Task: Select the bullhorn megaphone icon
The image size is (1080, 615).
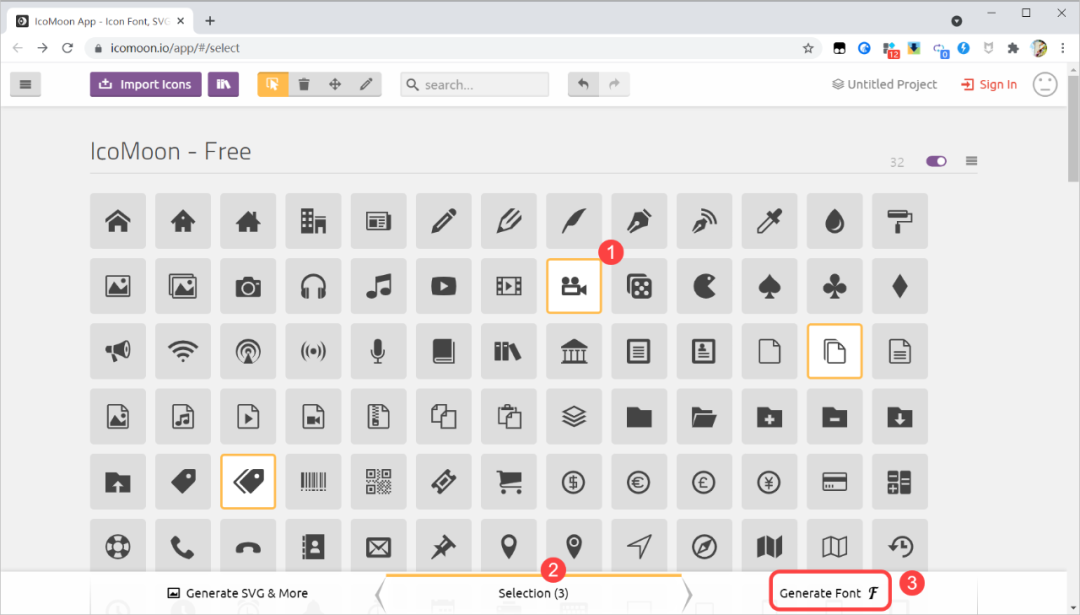Action: [x=118, y=351]
